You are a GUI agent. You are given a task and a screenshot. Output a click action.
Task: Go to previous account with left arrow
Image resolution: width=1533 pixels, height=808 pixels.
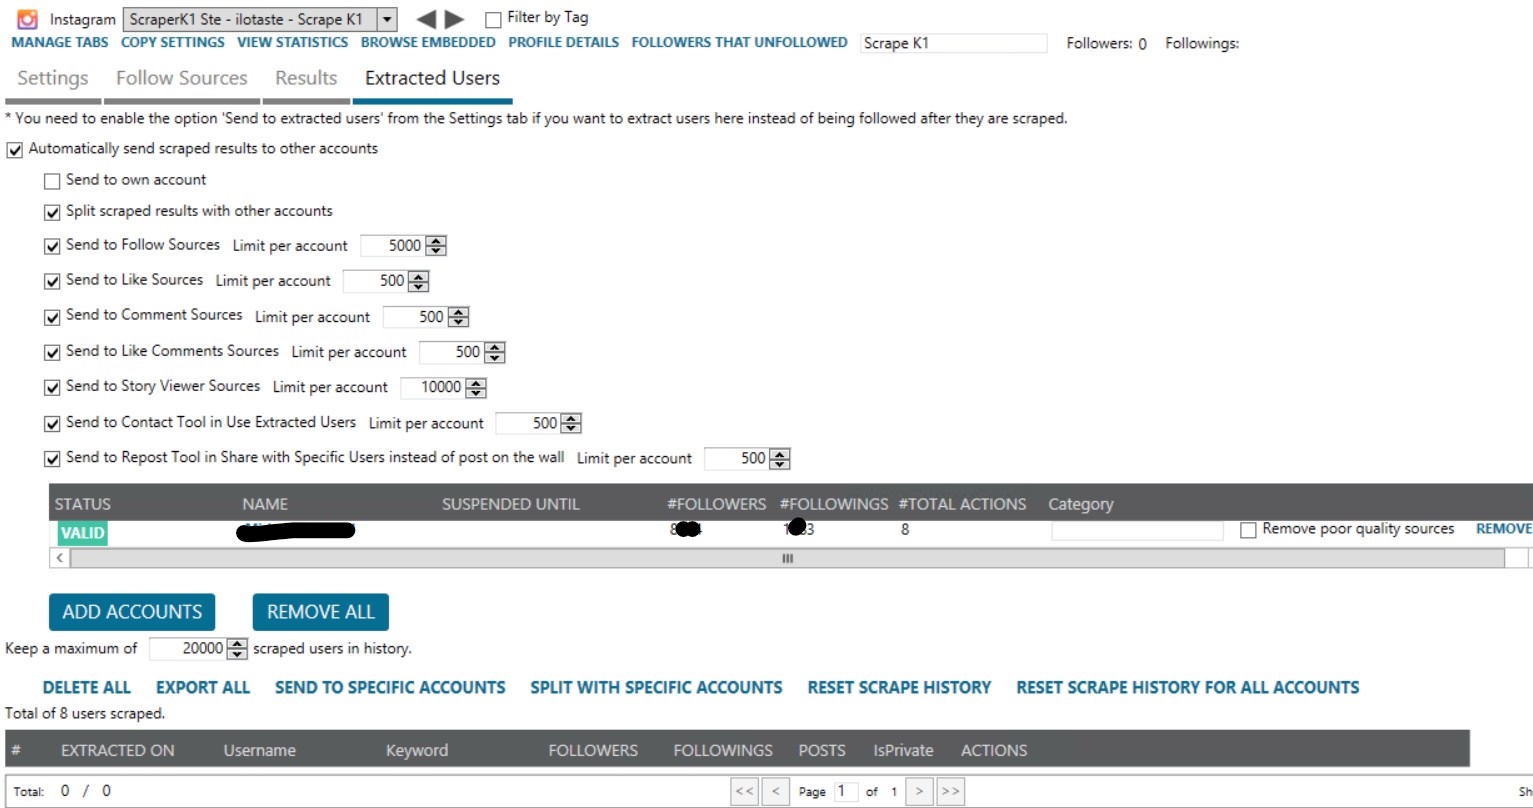tap(426, 19)
